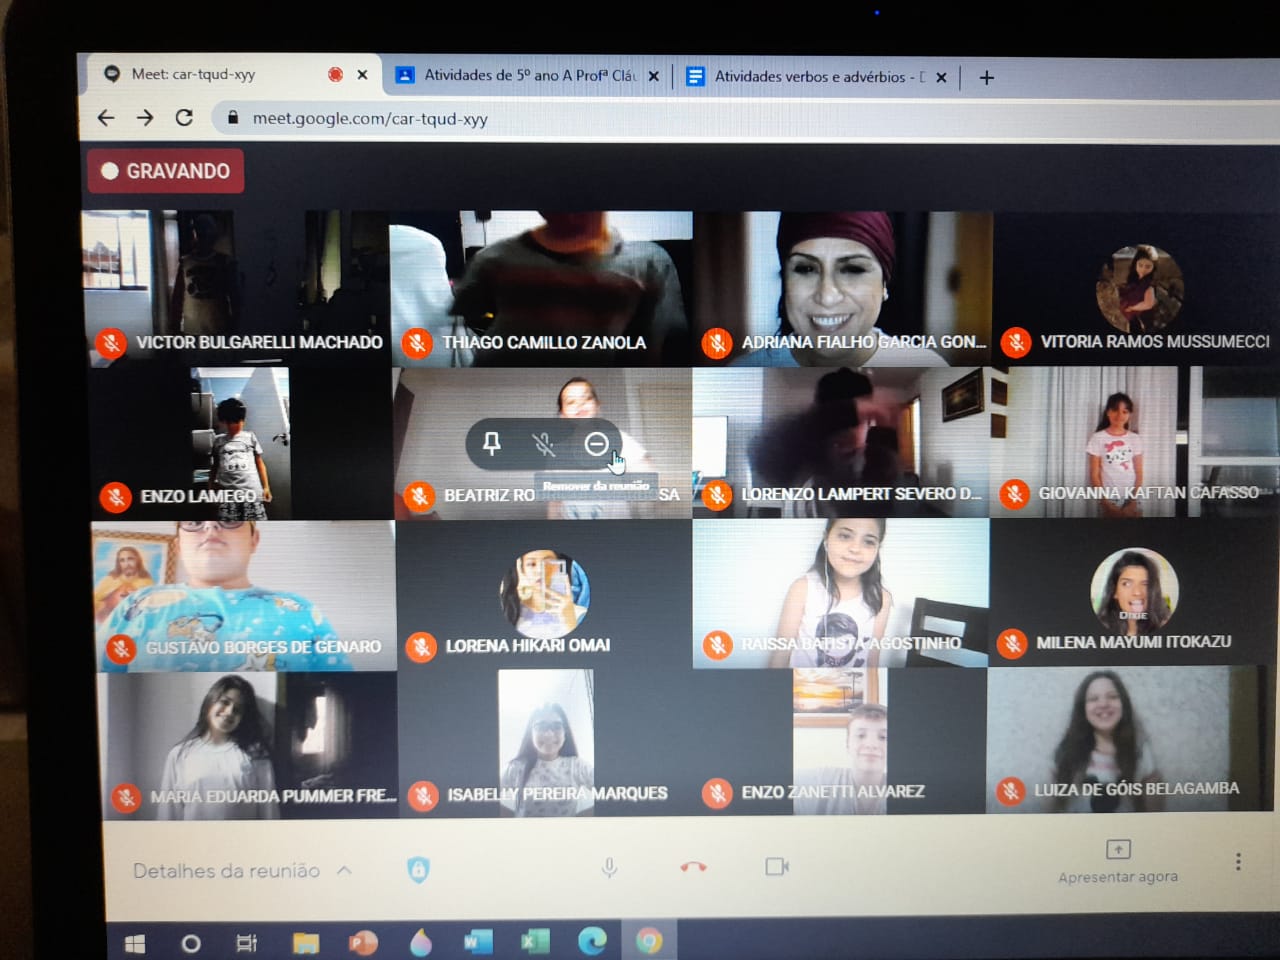Image resolution: width=1280 pixels, height=960 pixels.
Task: Open the meeting safety shield icon
Action: click(418, 869)
